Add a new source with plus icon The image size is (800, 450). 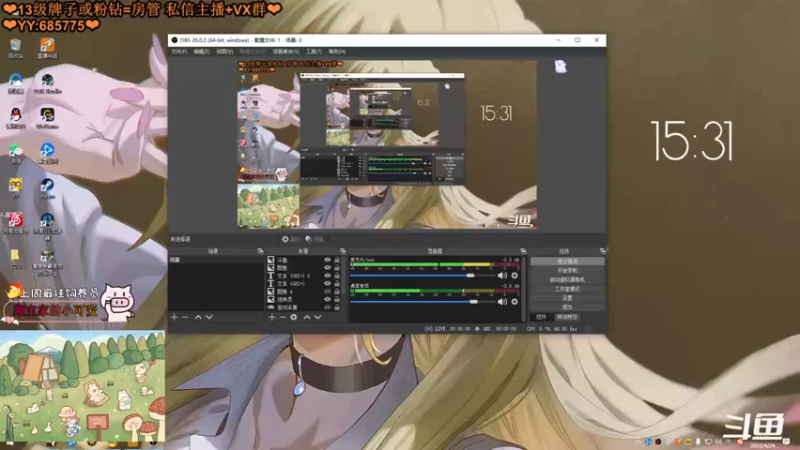(272, 317)
